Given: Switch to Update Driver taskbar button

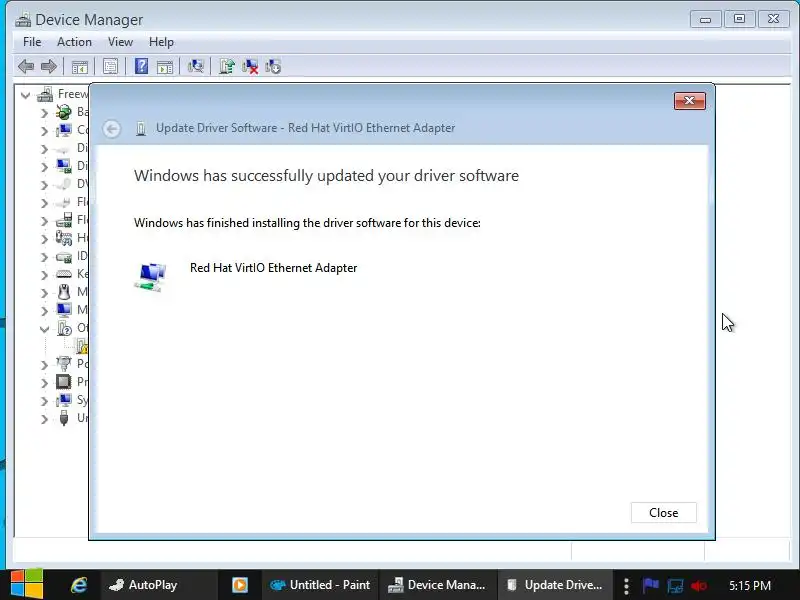Looking at the screenshot, I should [555, 585].
